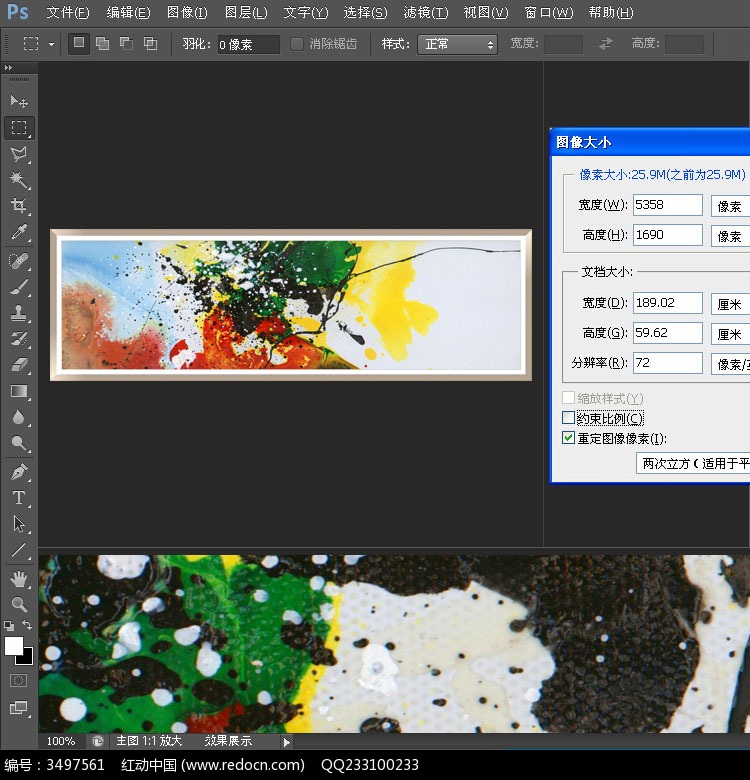Screen dimensions: 750x780
Task: Open document width unit dropdown (厘米)
Action: [x=730, y=304]
